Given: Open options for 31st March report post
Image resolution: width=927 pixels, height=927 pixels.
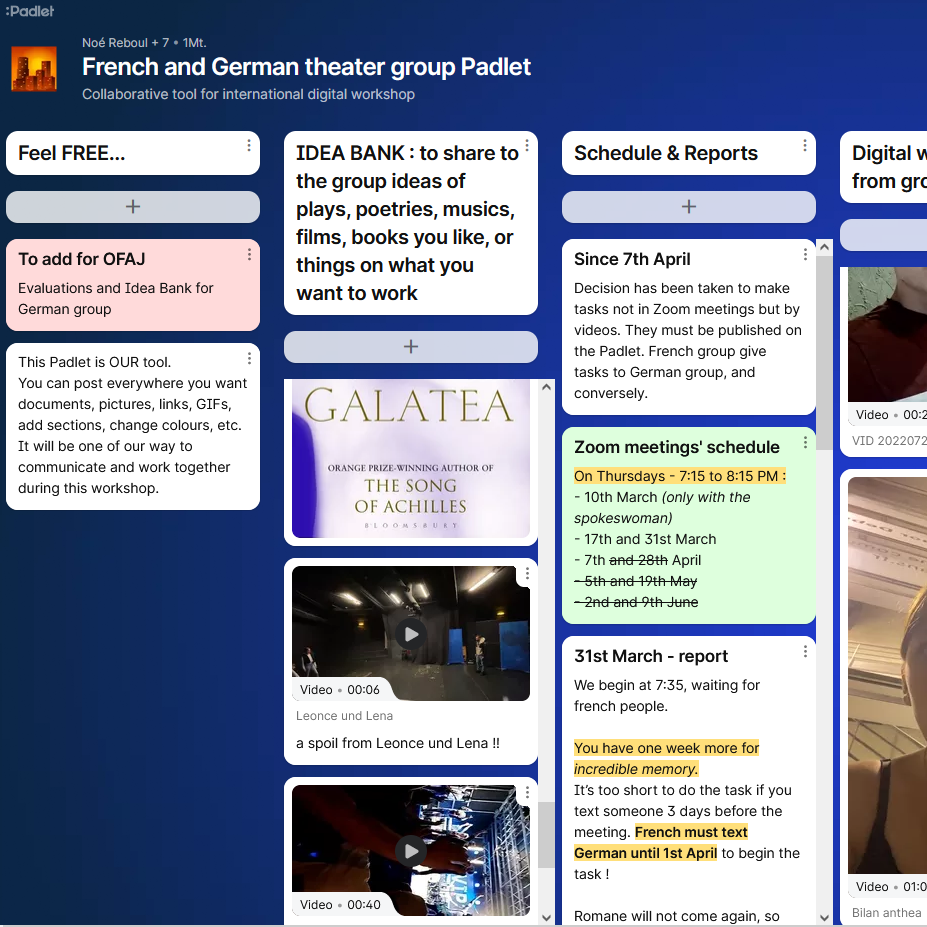Looking at the screenshot, I should [x=805, y=651].
